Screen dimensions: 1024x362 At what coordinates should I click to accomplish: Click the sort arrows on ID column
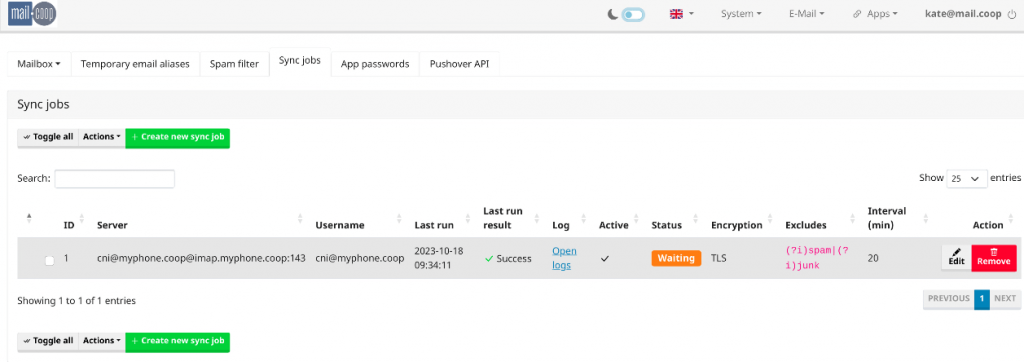tap(82, 218)
